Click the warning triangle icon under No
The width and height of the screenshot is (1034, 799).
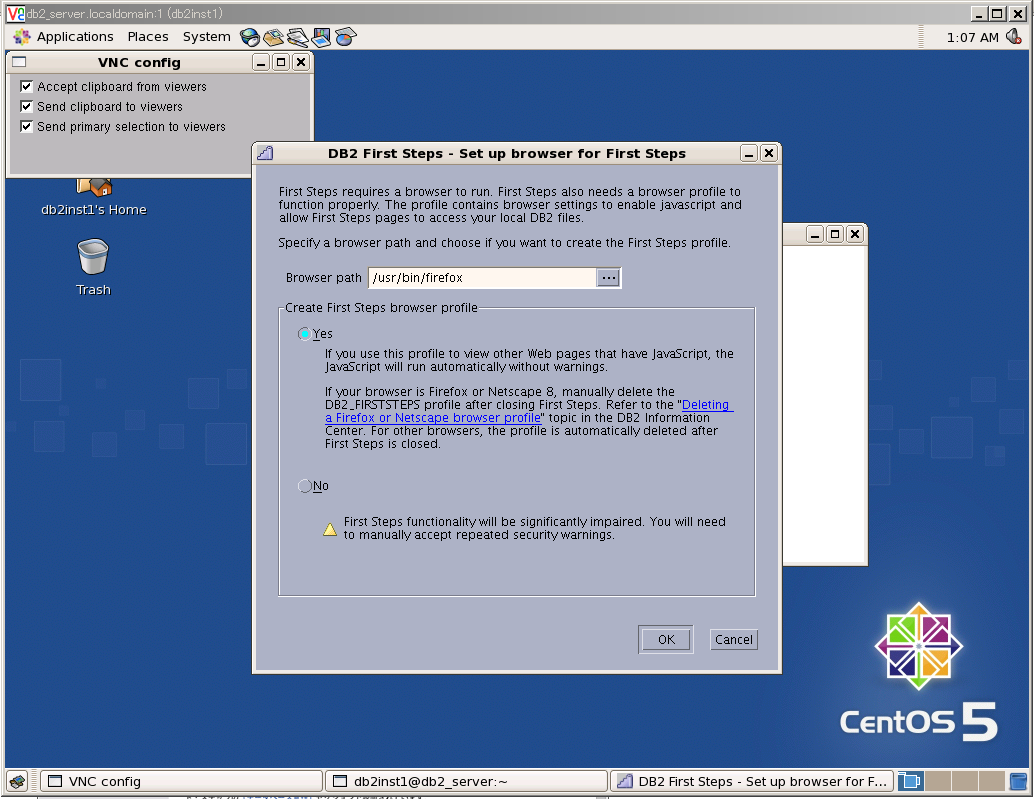[330, 529]
